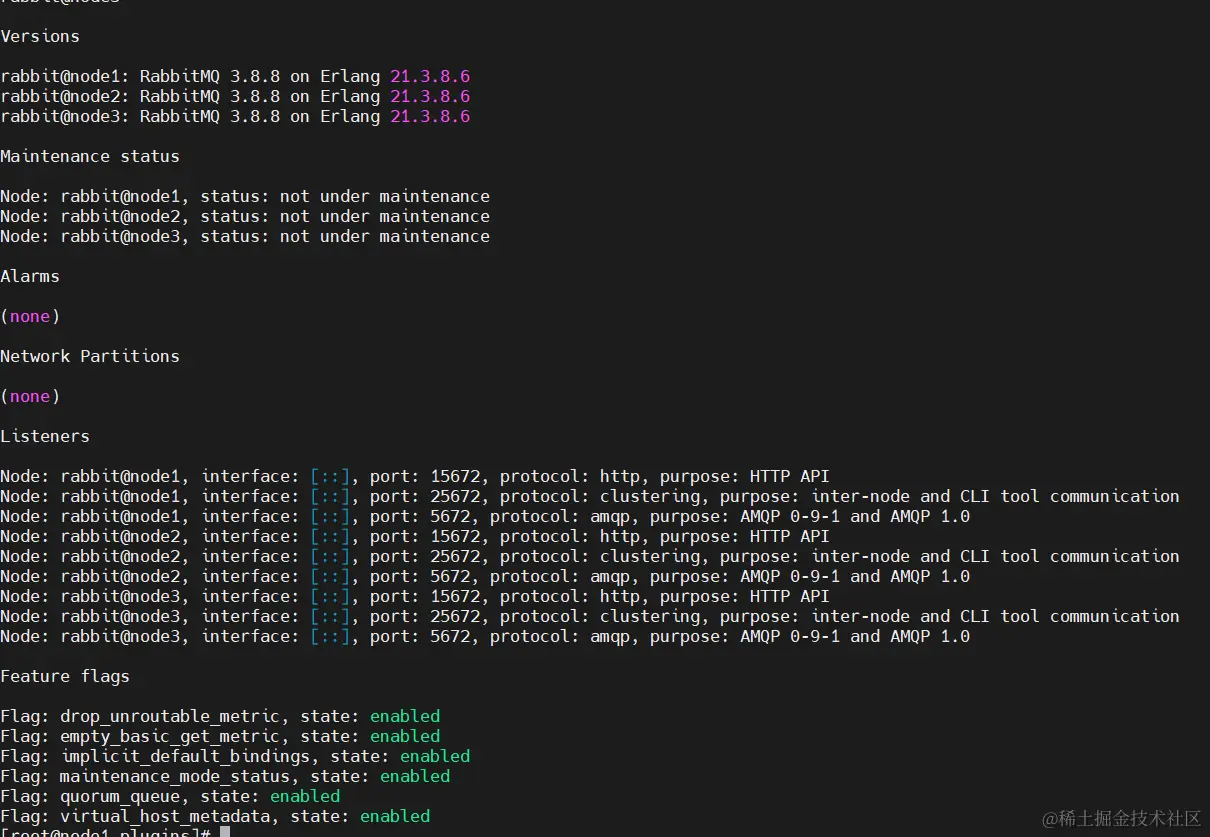Click the terminal cursor at the shell prompt

(225, 832)
